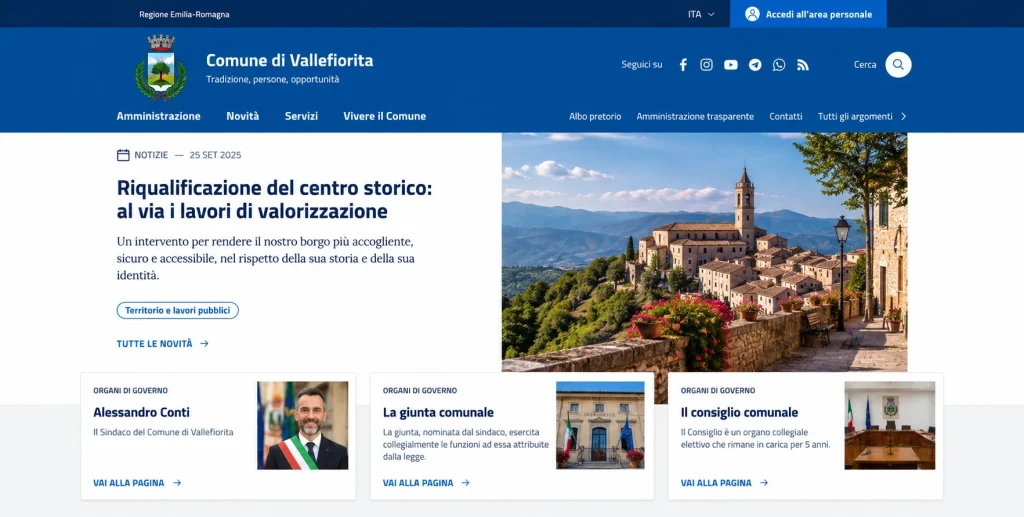This screenshot has height=517, width=1024.
Task: Open the Regione Emilia-Romagna link
Action: (184, 14)
